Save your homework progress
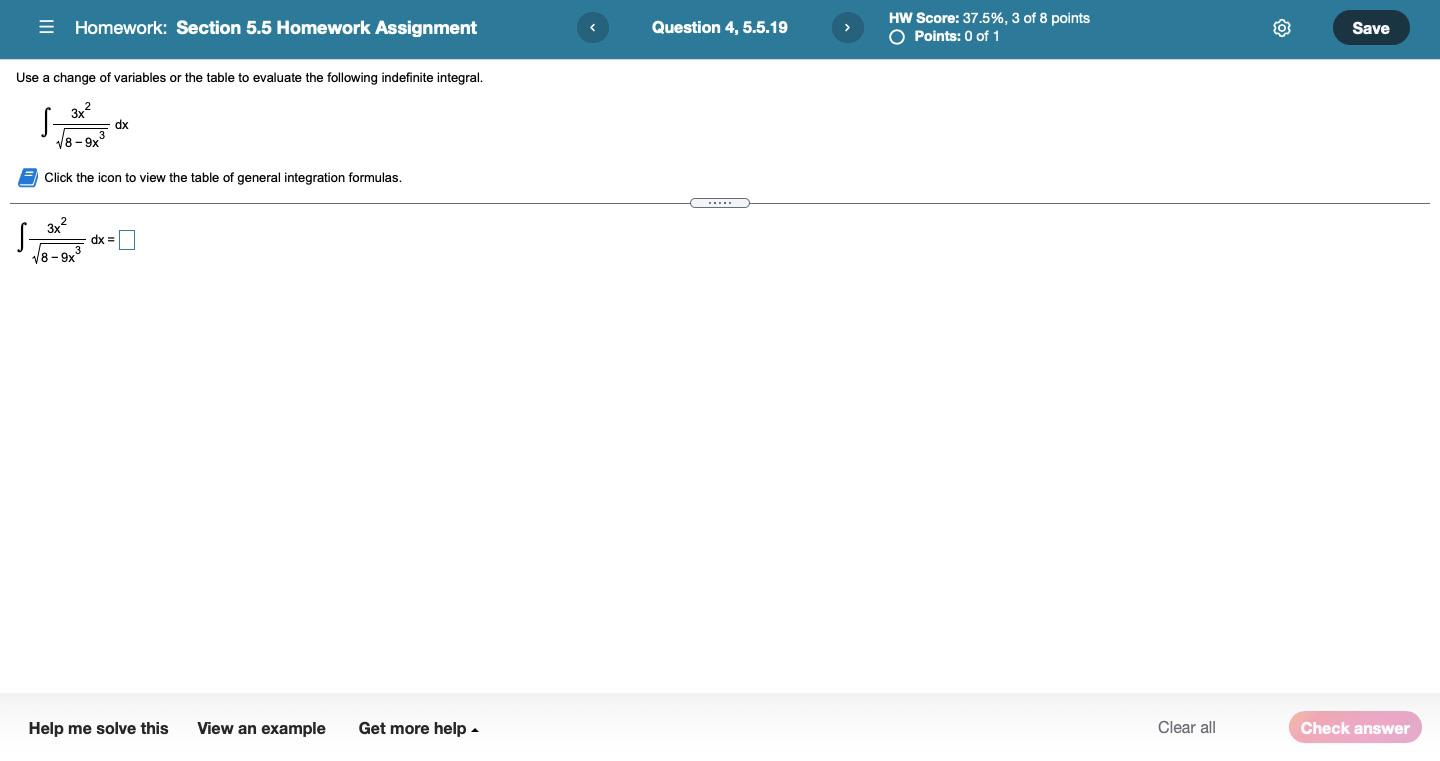The width and height of the screenshot is (1440, 761). coord(1370,27)
